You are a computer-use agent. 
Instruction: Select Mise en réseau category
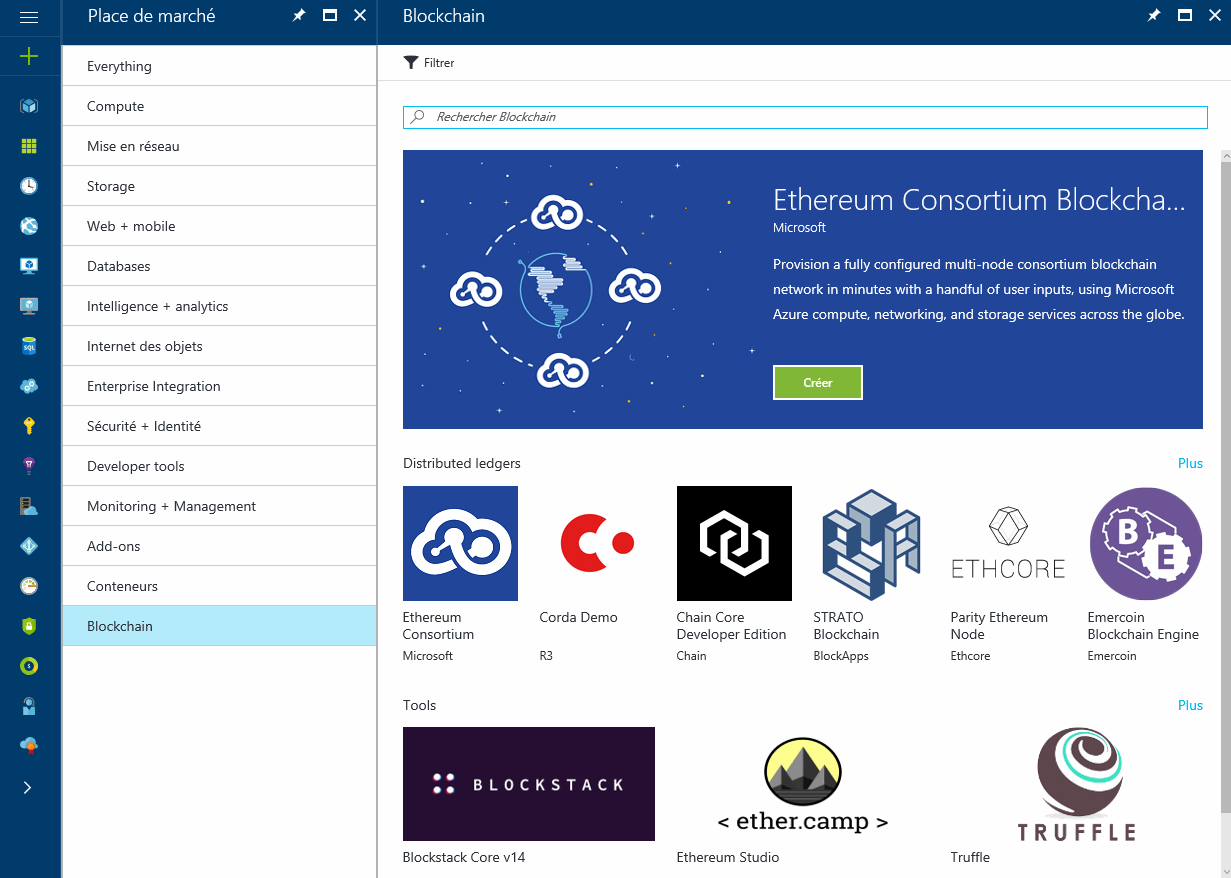point(219,146)
